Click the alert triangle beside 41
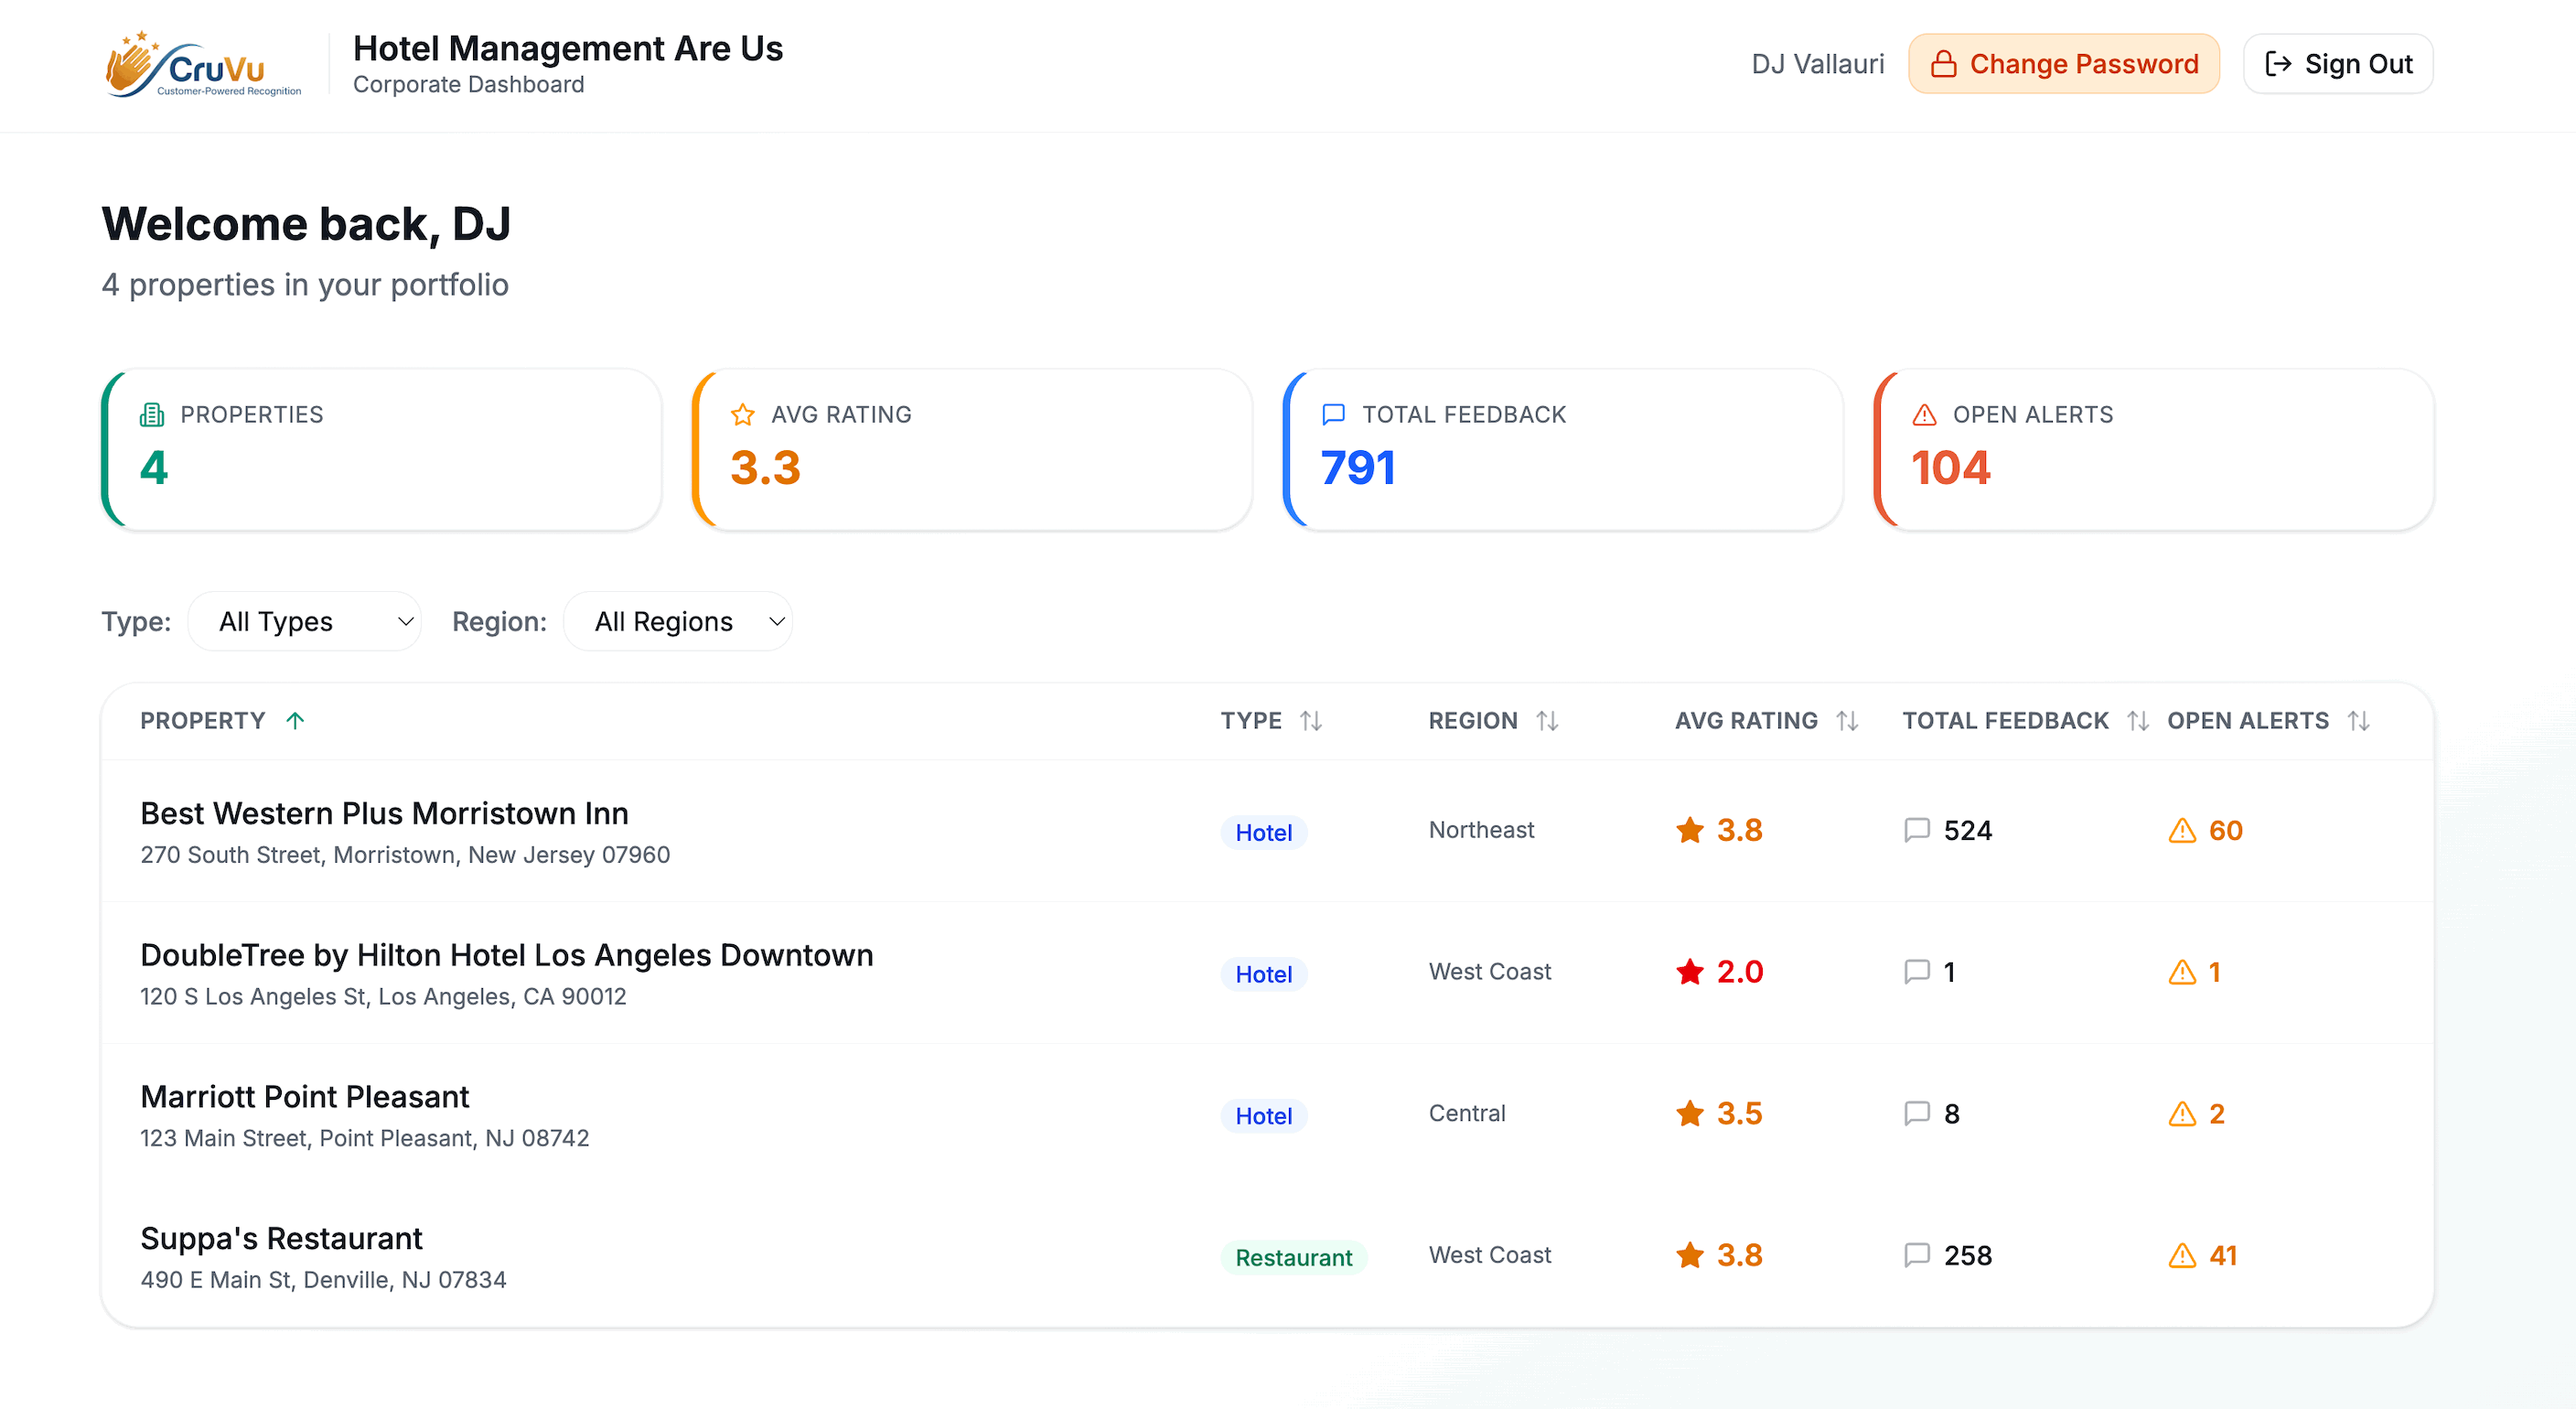This screenshot has width=2576, height=1409. [x=2182, y=1254]
